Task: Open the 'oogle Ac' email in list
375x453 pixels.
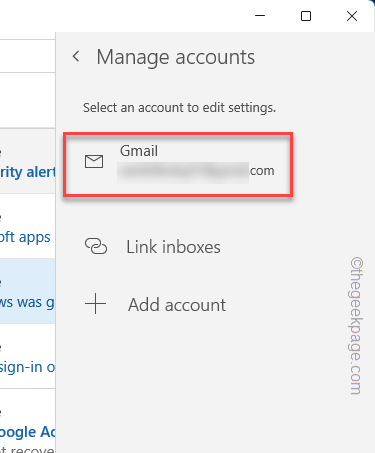Action: coord(28,421)
